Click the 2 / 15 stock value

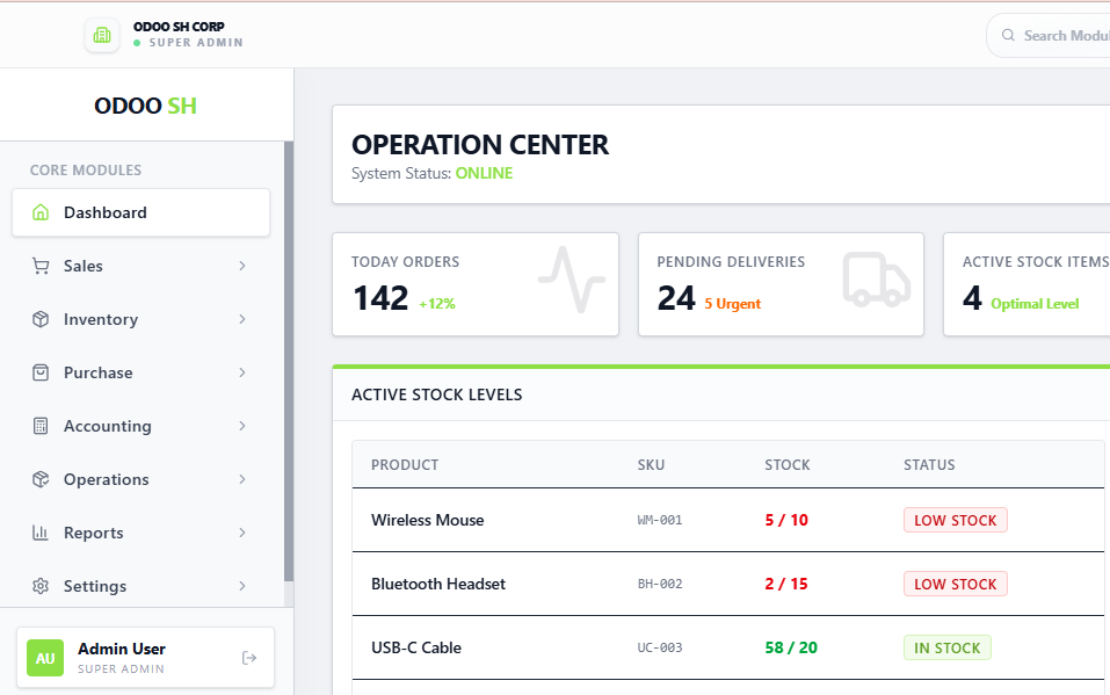[x=786, y=584]
